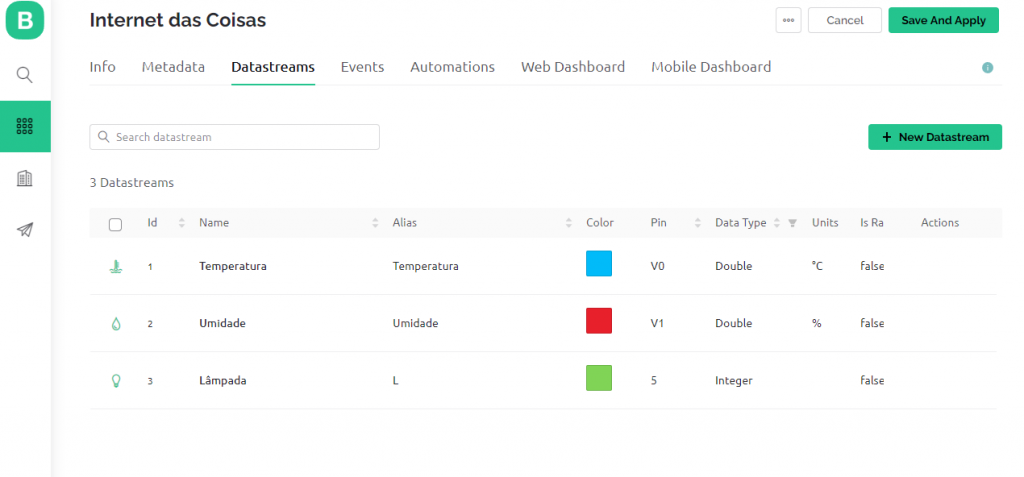Select the Datastreams tab

coord(273,67)
